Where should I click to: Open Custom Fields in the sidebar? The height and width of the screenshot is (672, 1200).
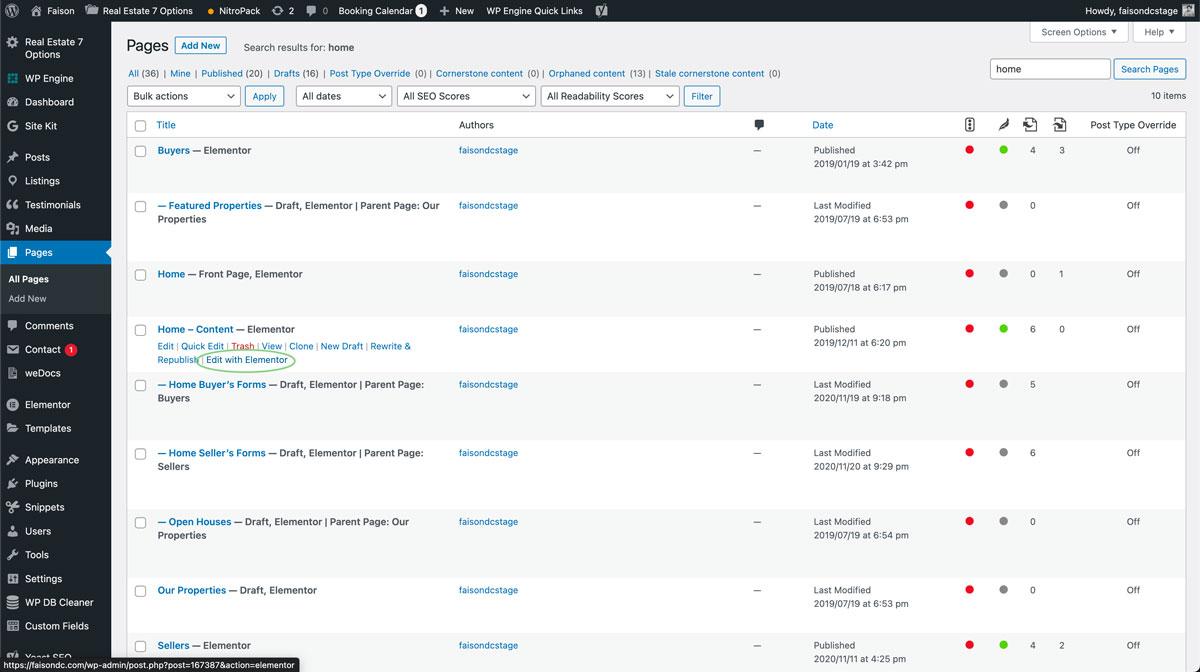coord(55,626)
